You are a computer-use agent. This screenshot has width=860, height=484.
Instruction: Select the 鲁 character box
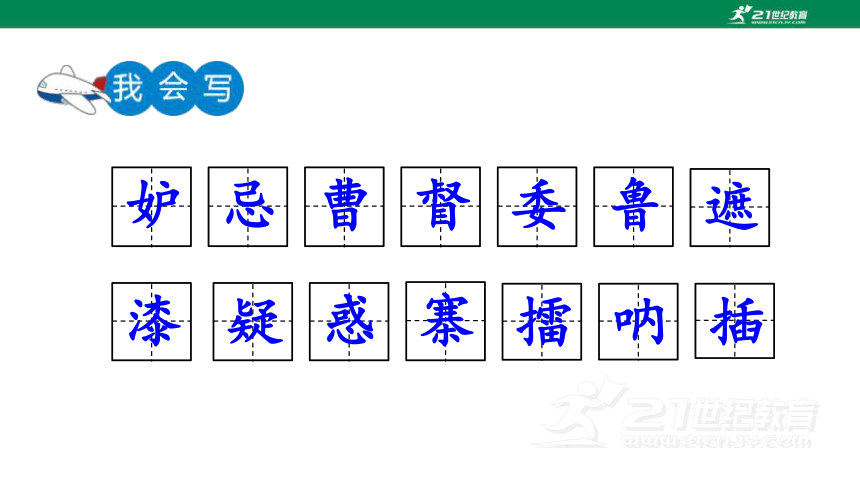[x=633, y=207]
